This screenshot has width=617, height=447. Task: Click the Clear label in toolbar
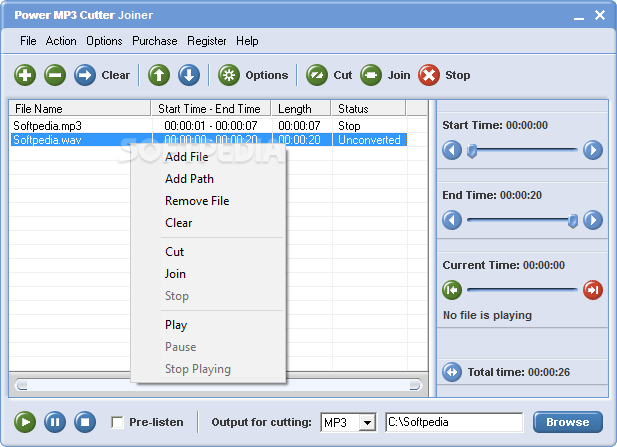115,75
